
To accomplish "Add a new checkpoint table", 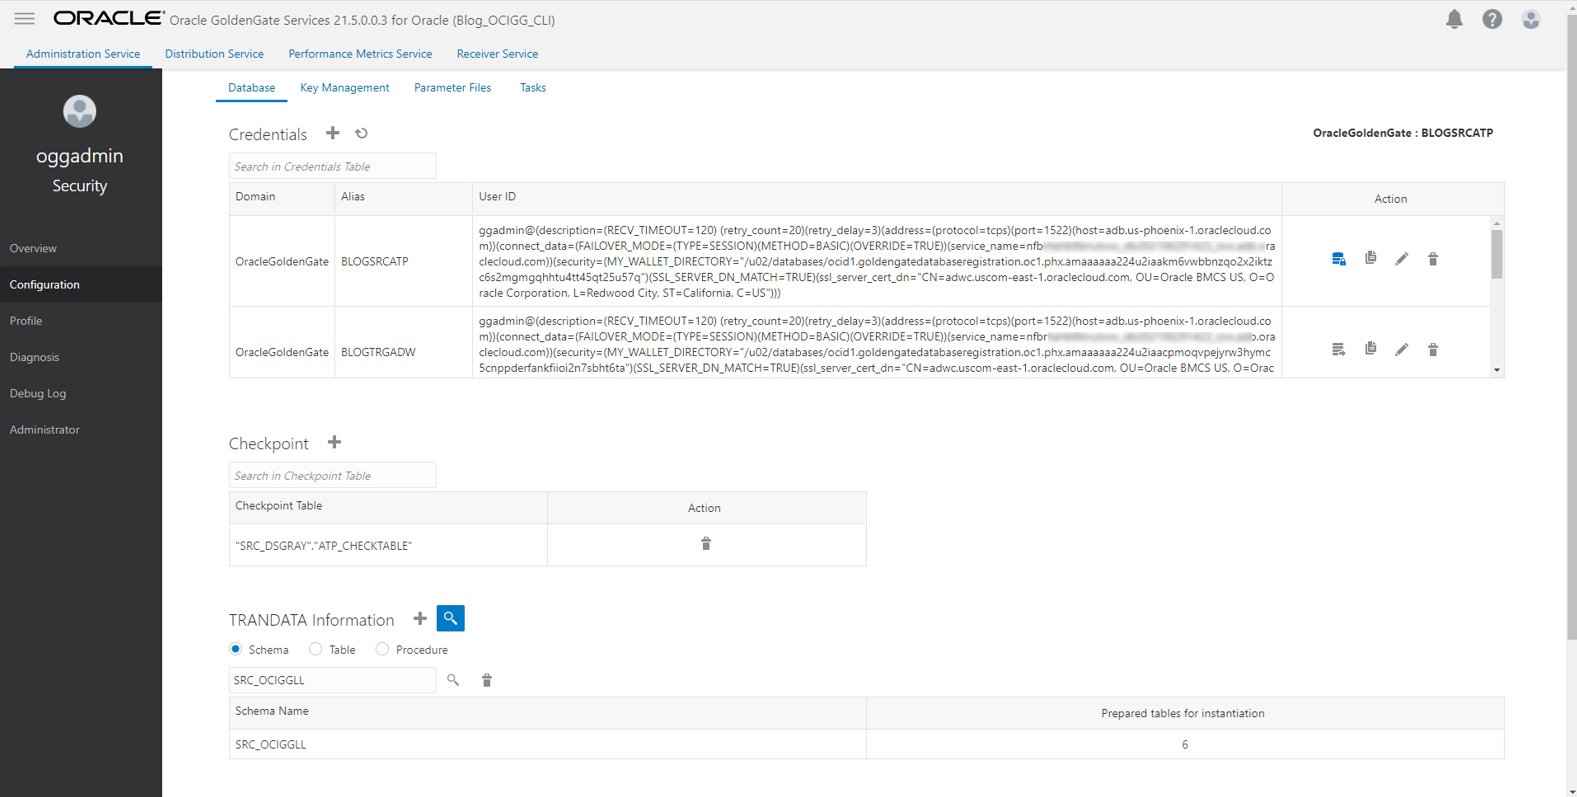I will (334, 442).
